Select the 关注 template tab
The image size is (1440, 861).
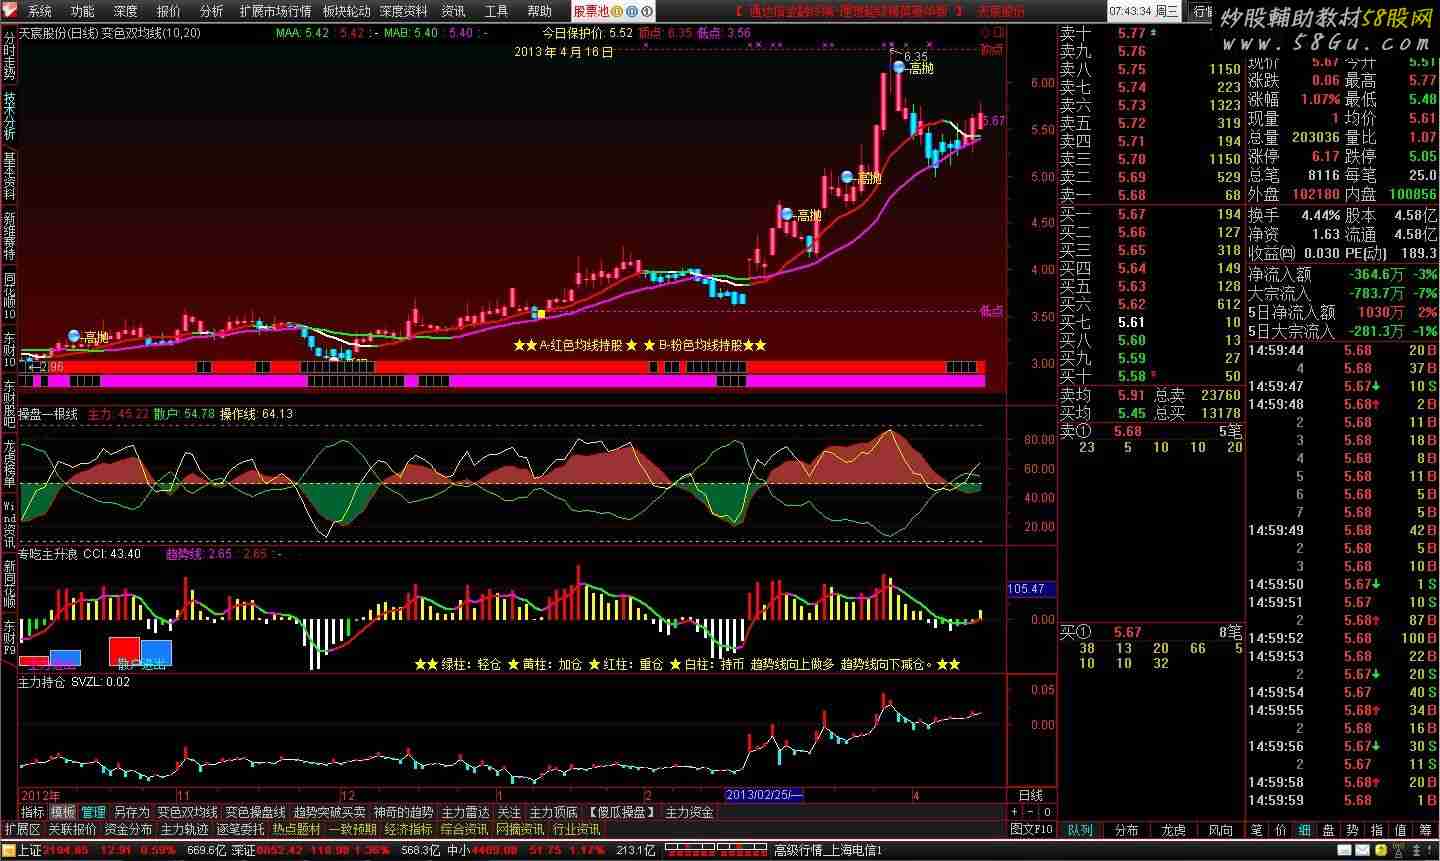coord(509,812)
